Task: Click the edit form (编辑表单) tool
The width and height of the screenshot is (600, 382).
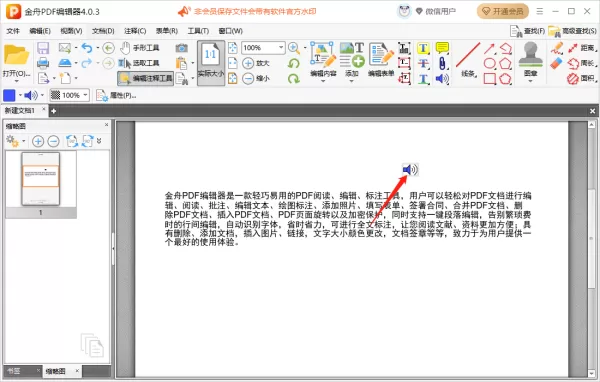Action: point(381,60)
